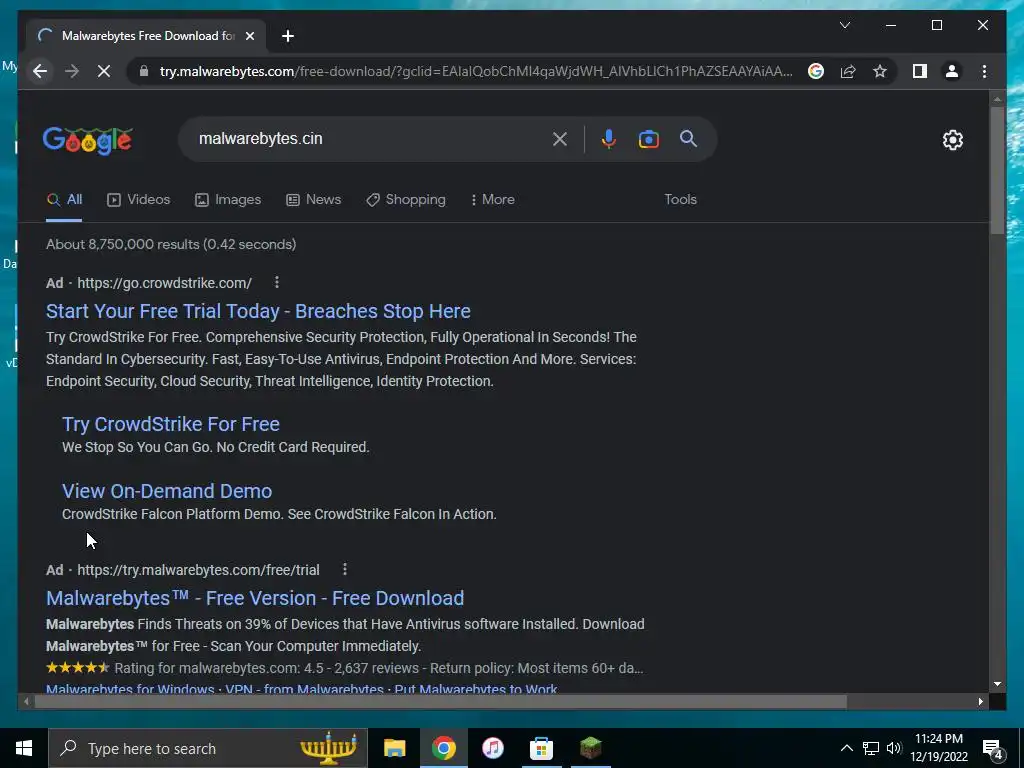Click the go.crowdstrike.com ad URL

(x=164, y=283)
